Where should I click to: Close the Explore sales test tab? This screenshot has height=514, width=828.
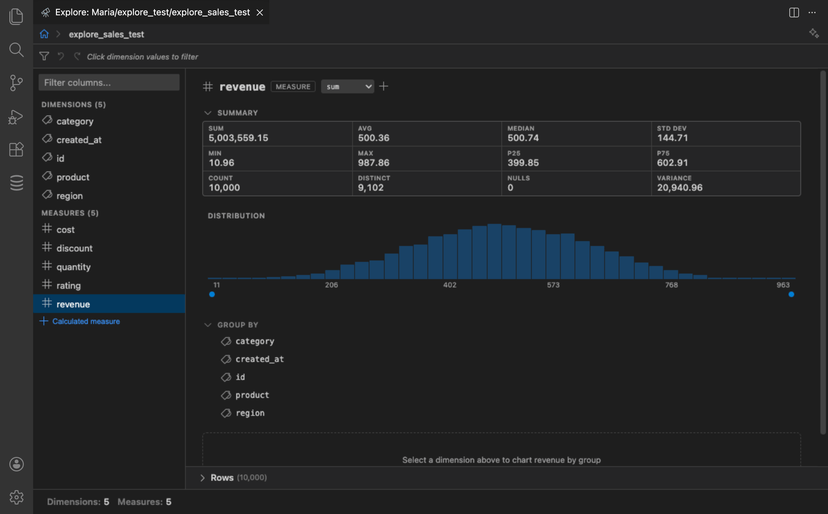click(260, 12)
